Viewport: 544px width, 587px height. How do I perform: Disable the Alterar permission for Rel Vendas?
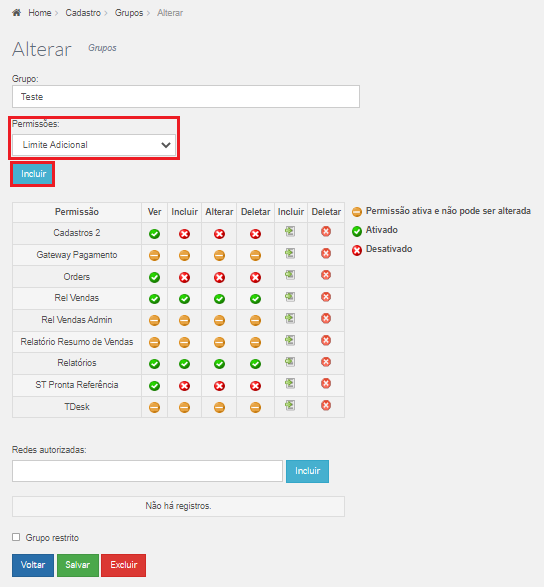219,299
